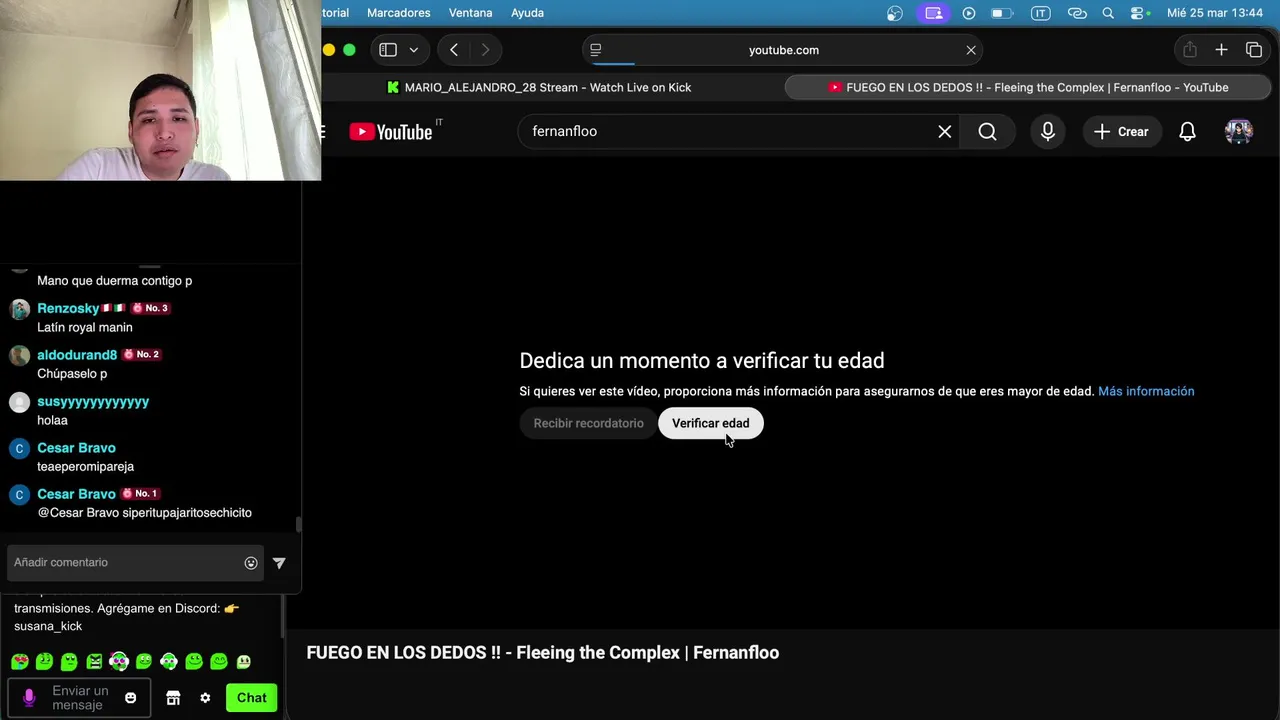The height and width of the screenshot is (720, 1280).
Task: Open the Now Playing menu bar icon
Action: (x=968, y=13)
